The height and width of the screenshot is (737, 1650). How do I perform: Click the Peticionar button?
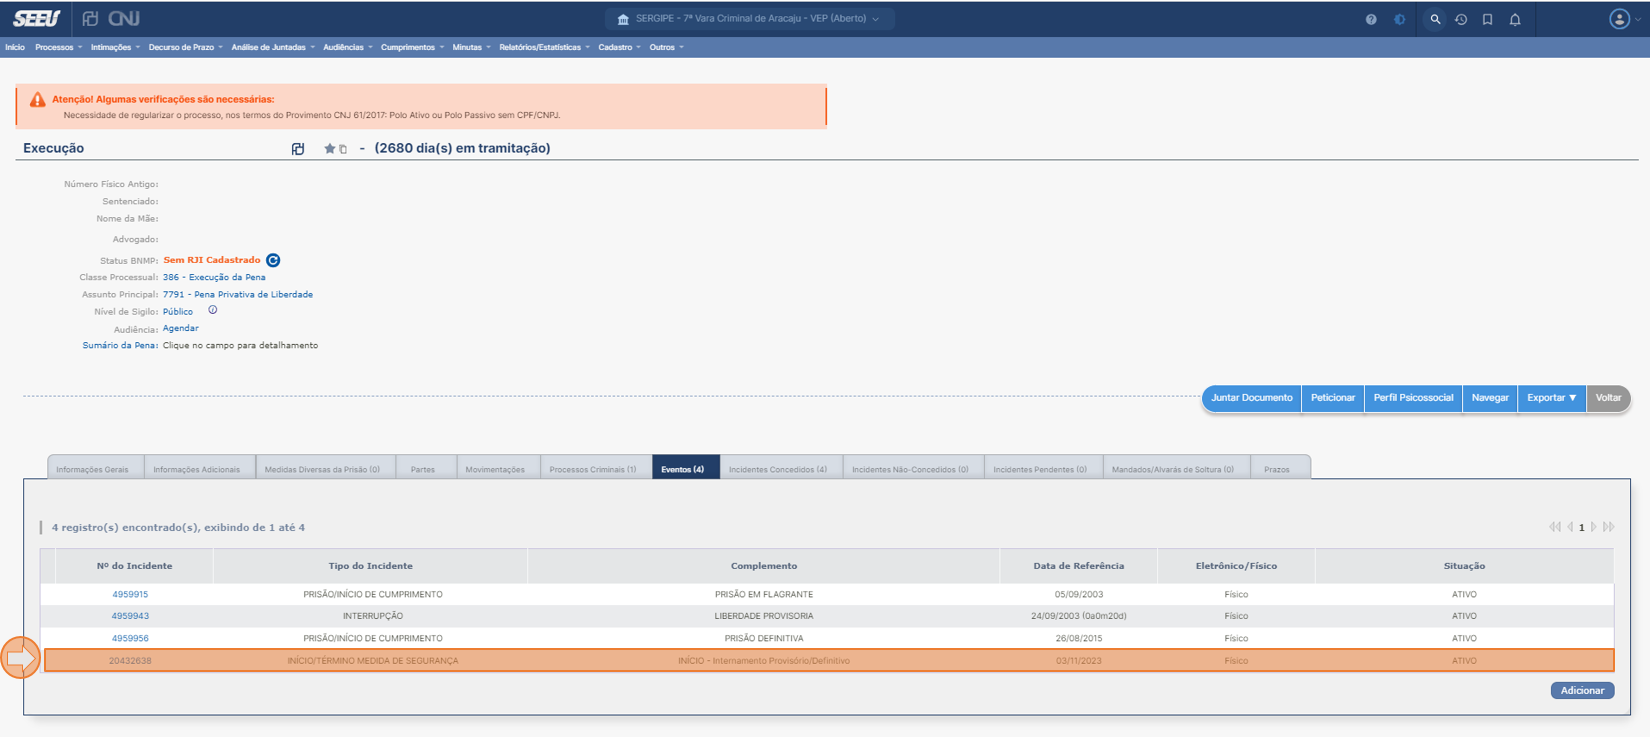[1333, 398]
